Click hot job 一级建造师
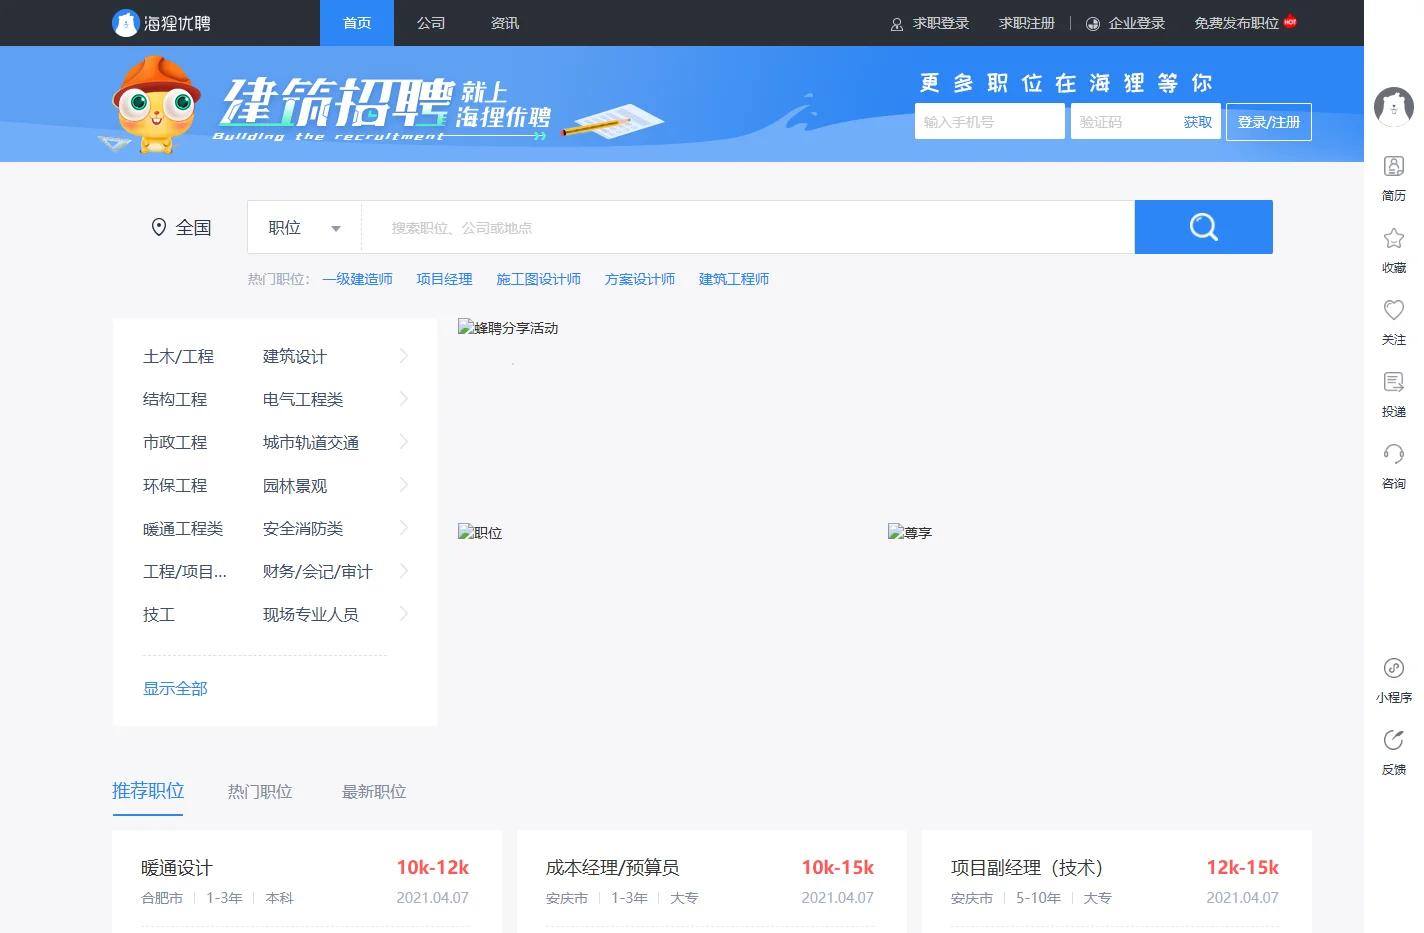 pyautogui.click(x=357, y=279)
